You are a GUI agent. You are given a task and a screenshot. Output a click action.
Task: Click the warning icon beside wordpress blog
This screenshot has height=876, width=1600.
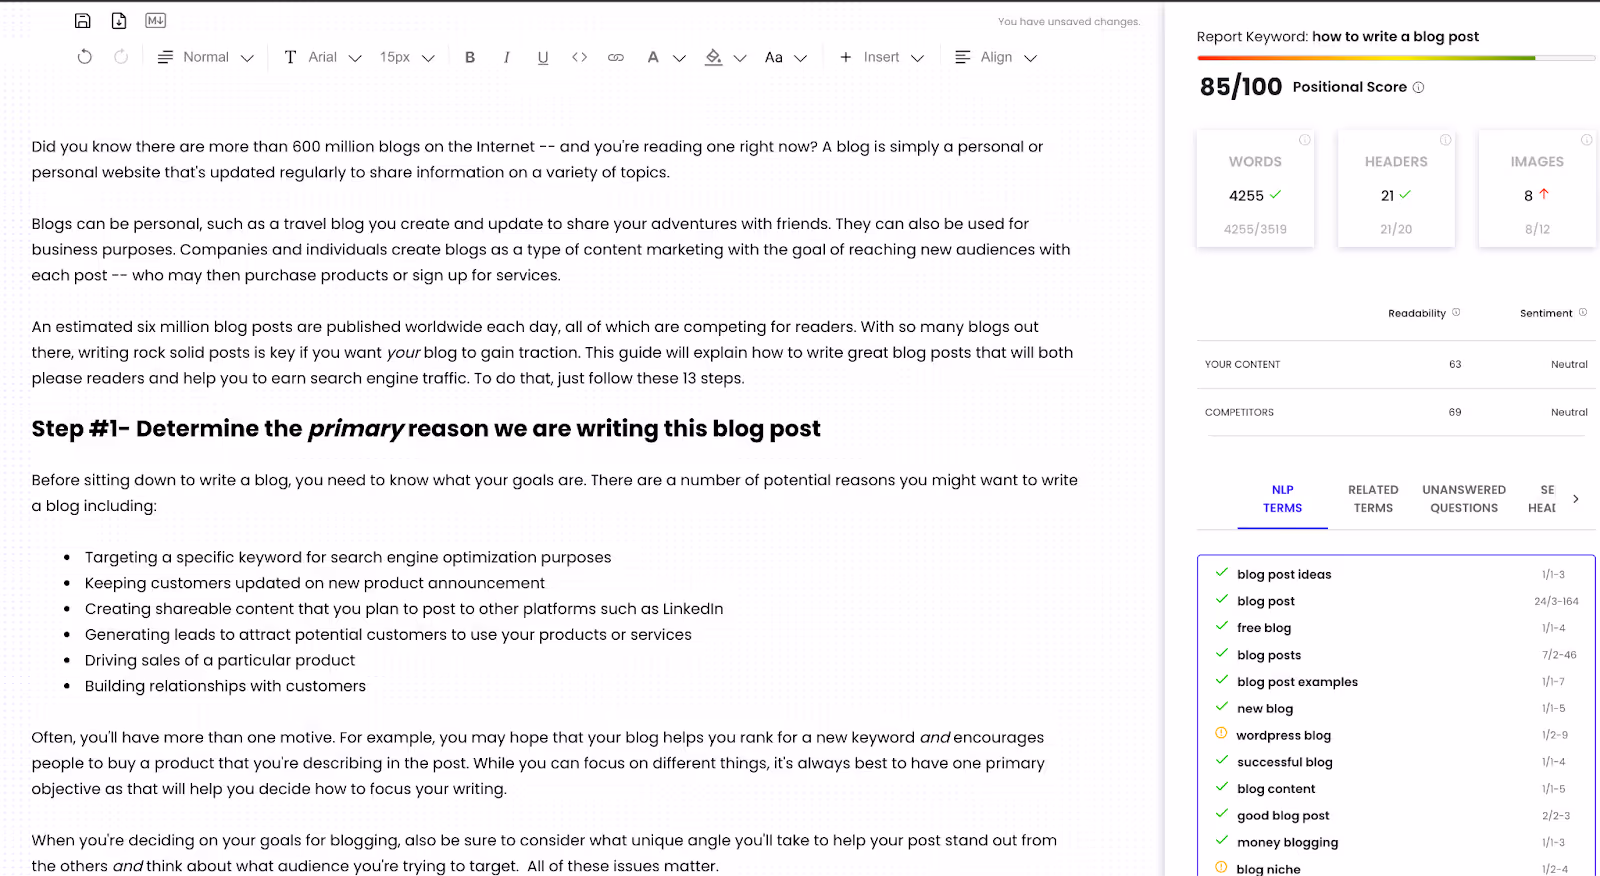click(x=1221, y=734)
